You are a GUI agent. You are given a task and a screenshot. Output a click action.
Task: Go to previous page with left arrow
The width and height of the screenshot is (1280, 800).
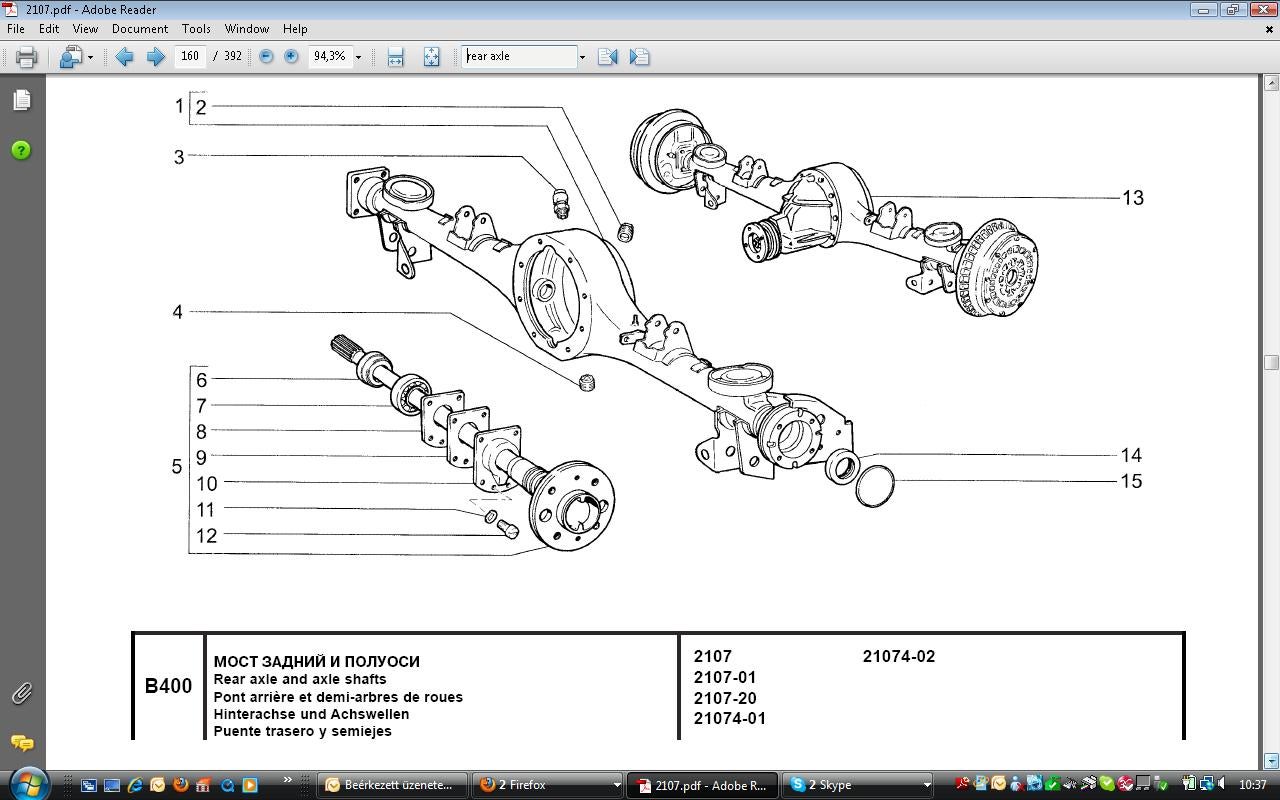125,57
